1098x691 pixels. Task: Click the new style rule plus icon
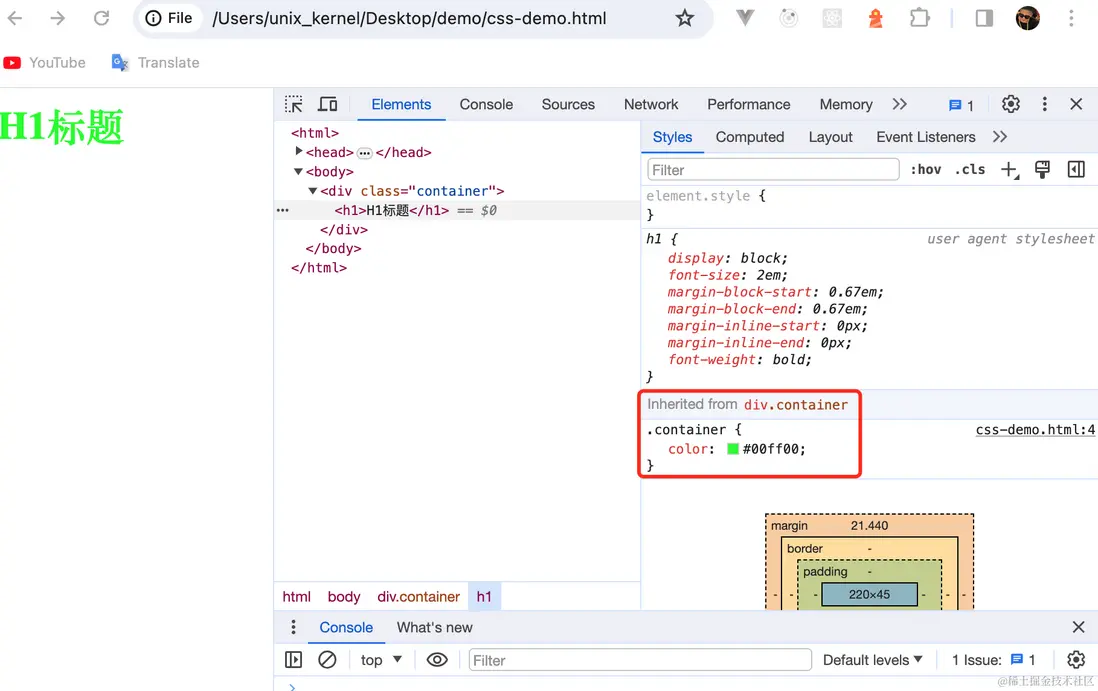tap(1009, 170)
